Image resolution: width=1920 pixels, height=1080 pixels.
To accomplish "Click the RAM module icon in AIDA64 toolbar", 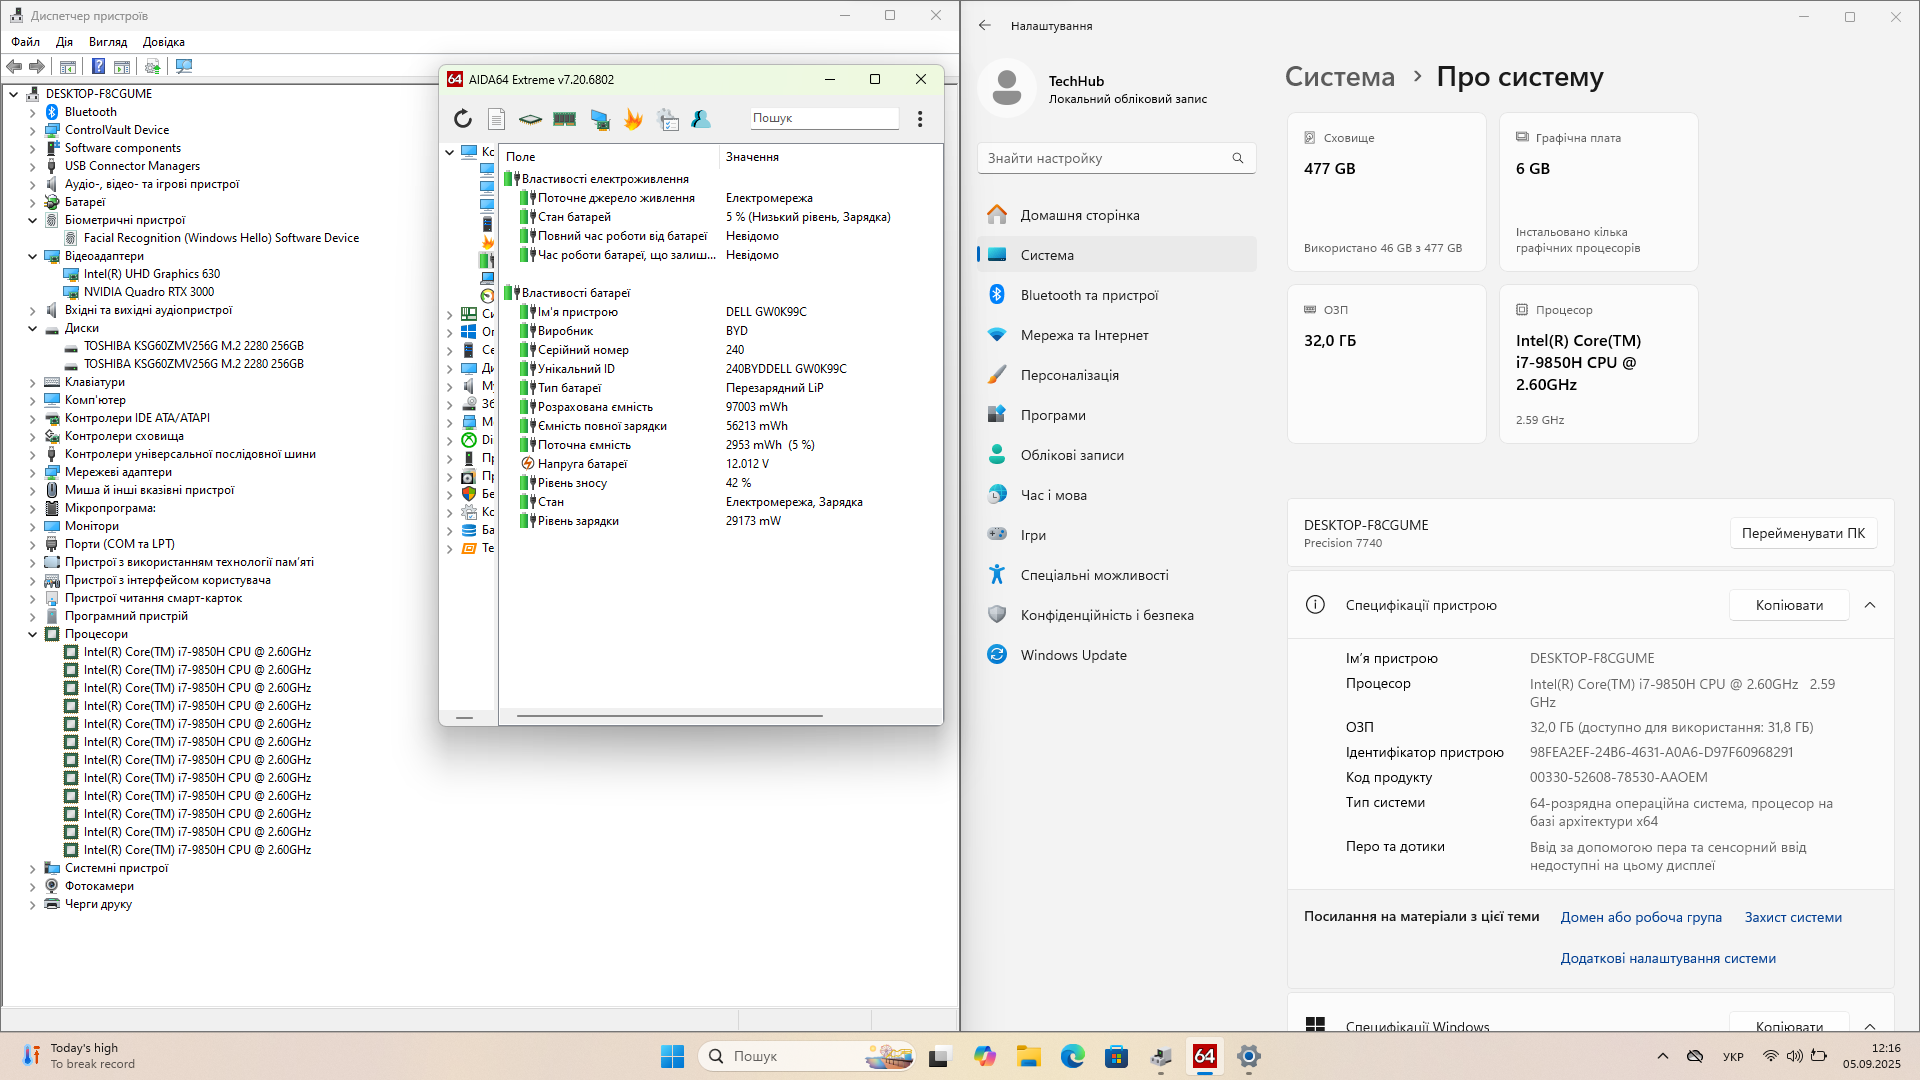I will tap(564, 119).
